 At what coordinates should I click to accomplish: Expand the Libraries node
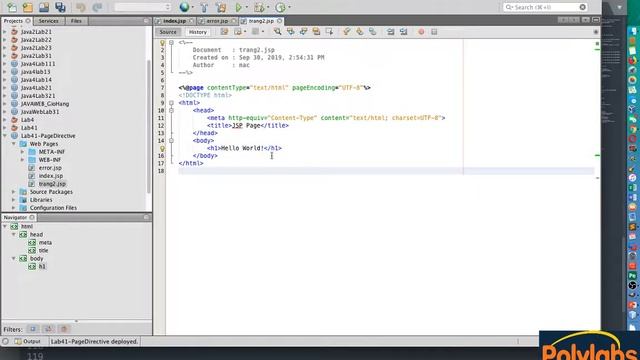(13, 200)
